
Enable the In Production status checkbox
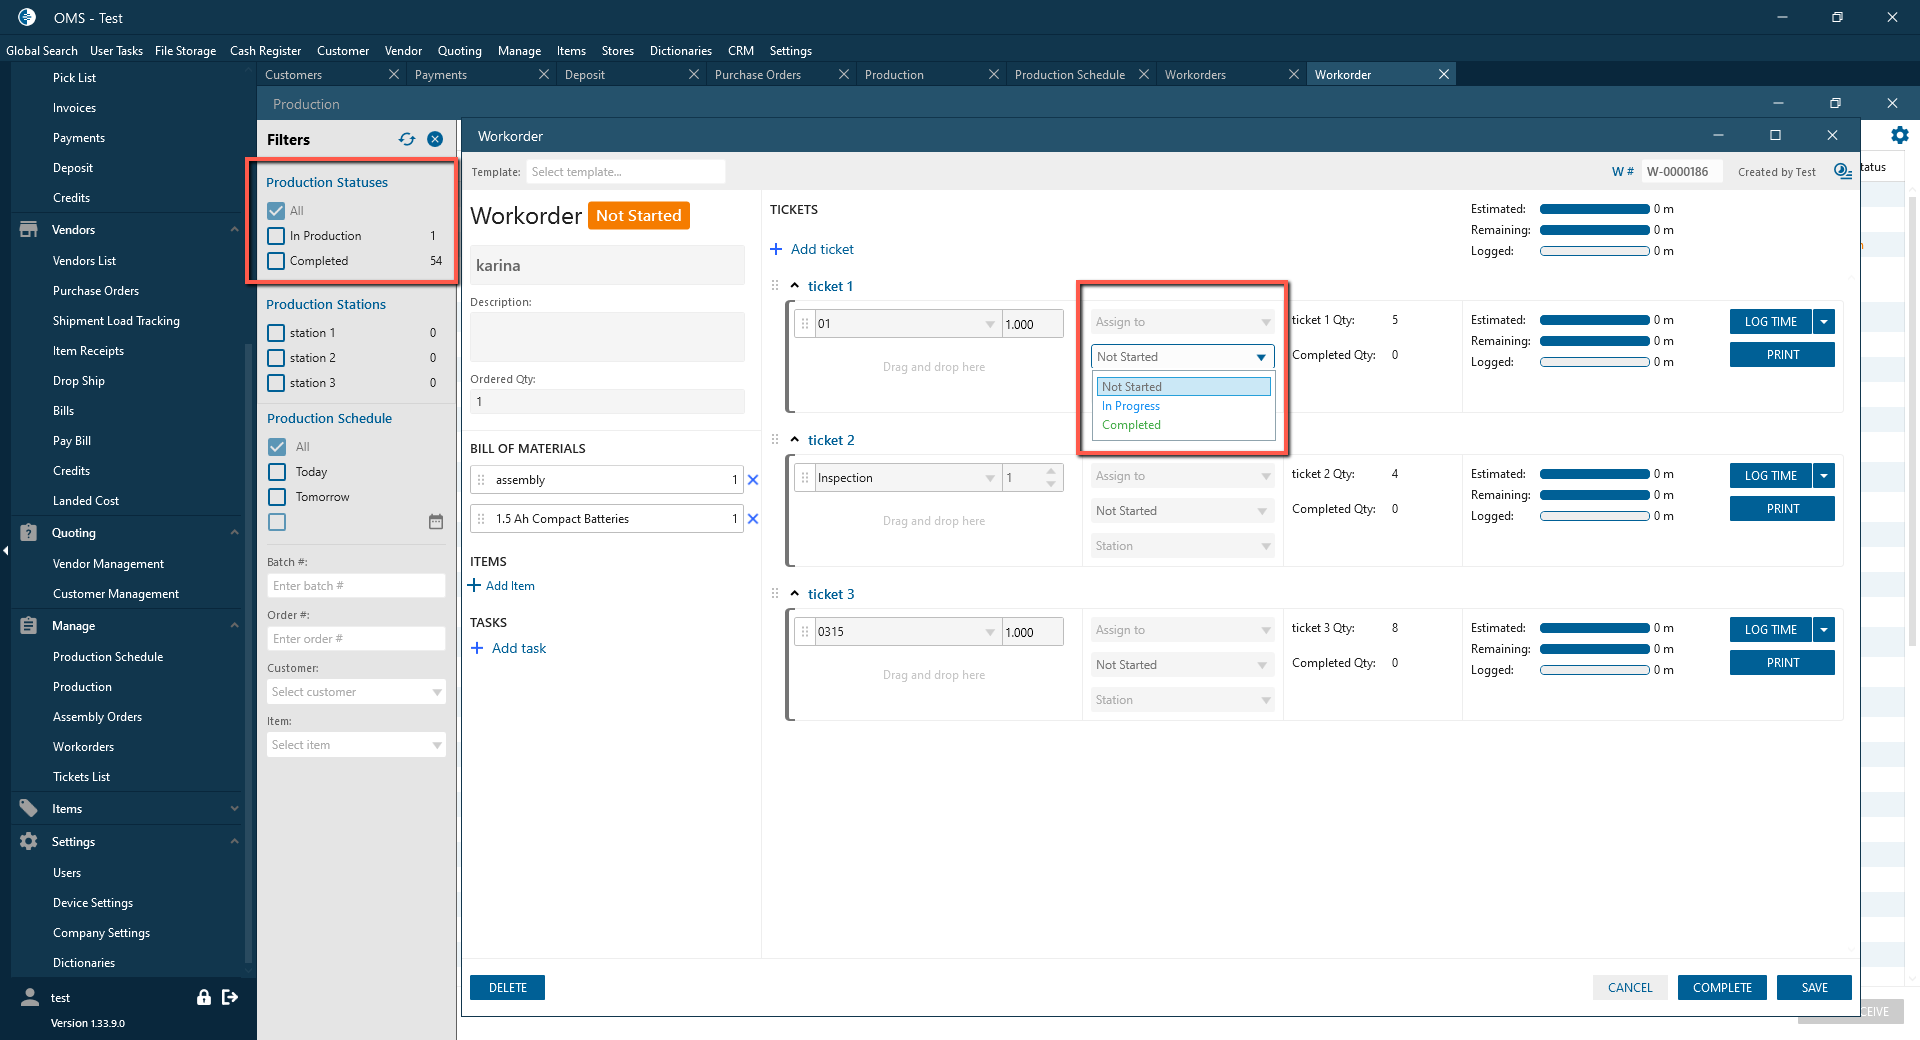click(277, 236)
